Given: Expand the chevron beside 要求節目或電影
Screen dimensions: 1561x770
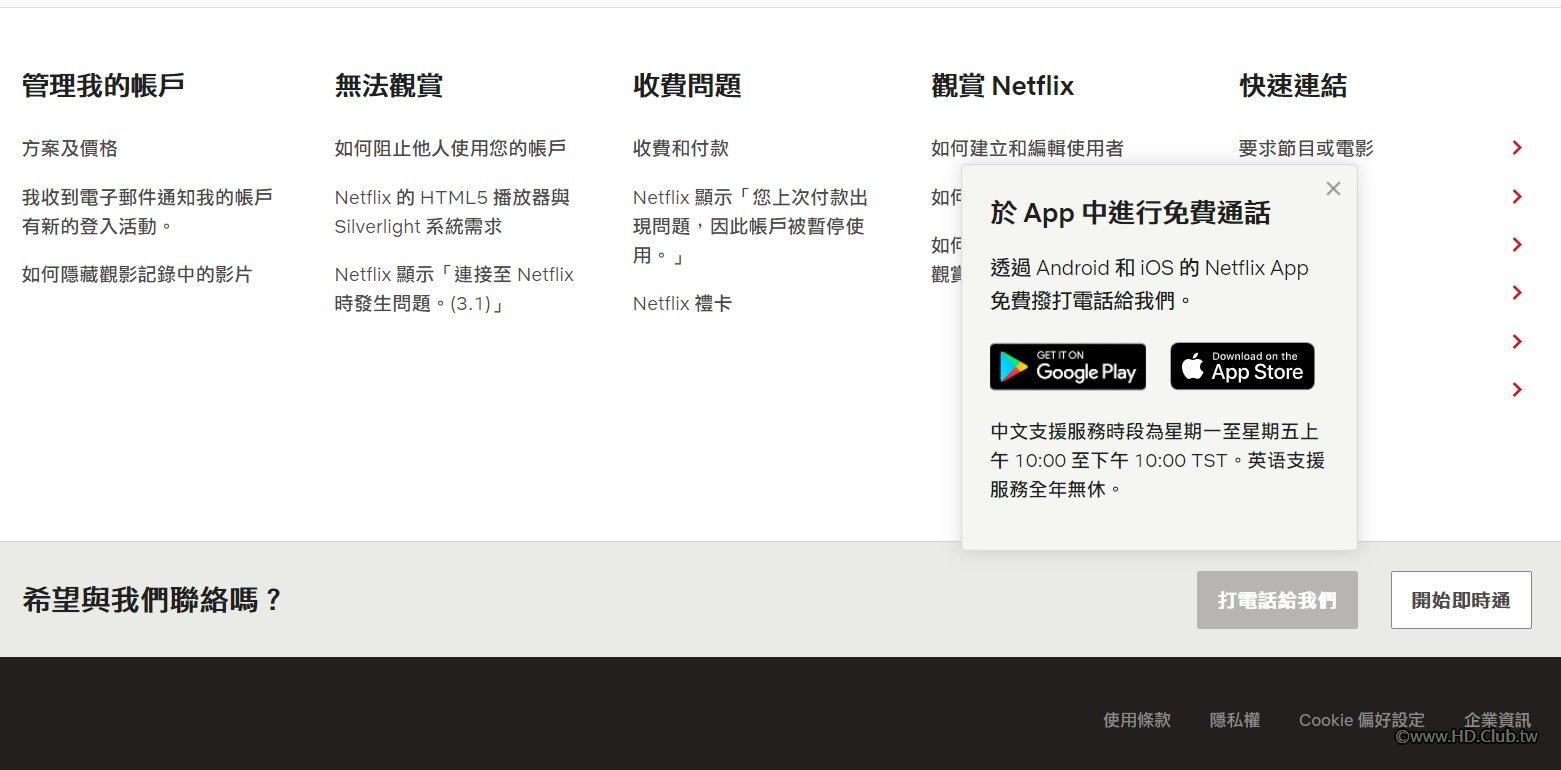Looking at the screenshot, I should [1517, 148].
